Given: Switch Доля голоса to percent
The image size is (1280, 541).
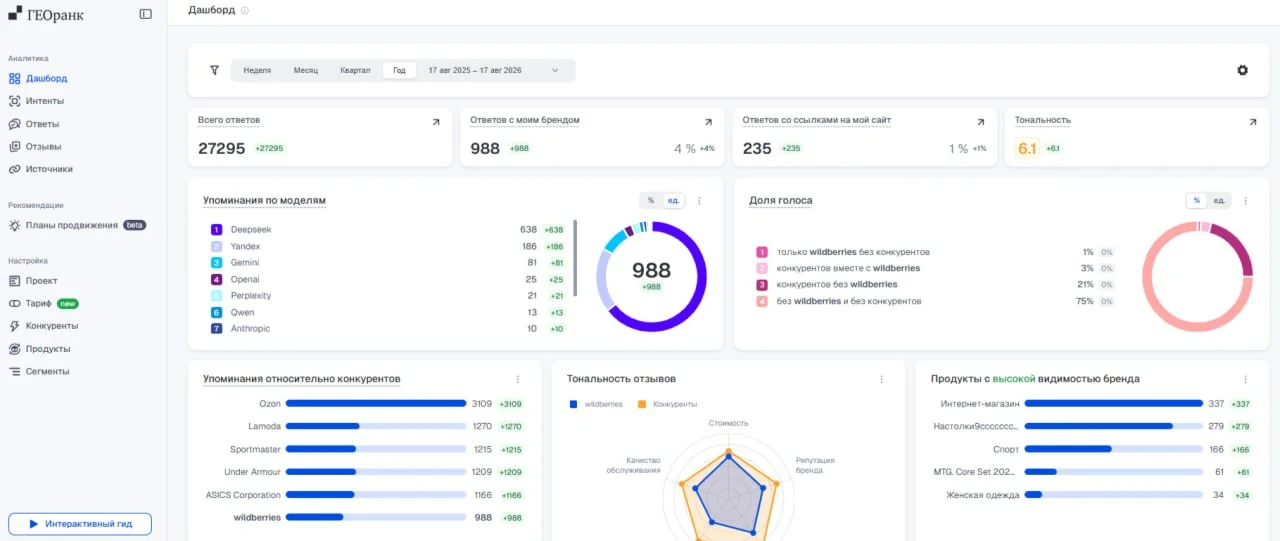Looking at the screenshot, I should pyautogui.click(x=1197, y=200).
